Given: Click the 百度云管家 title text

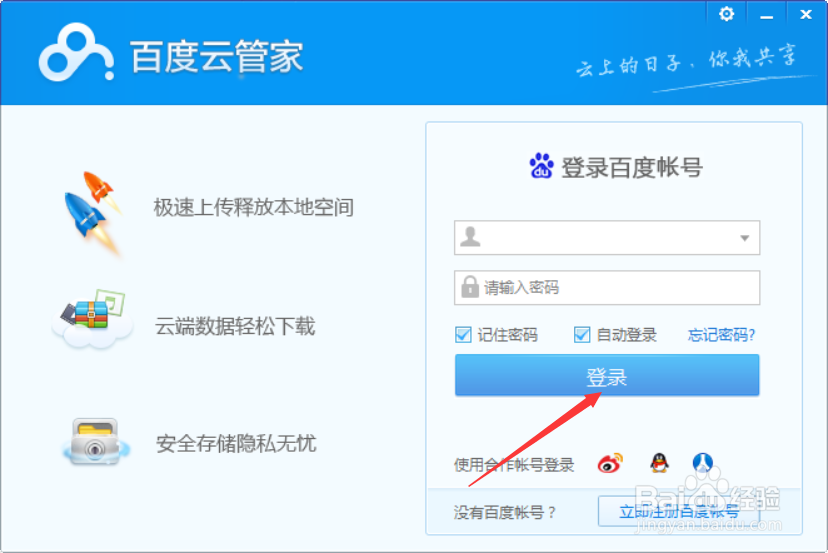Looking at the screenshot, I should click(x=217, y=56).
